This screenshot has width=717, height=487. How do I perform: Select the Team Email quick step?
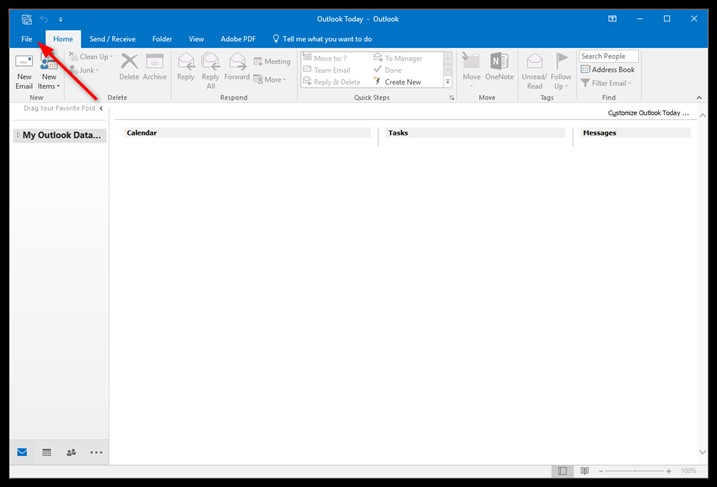(x=326, y=70)
